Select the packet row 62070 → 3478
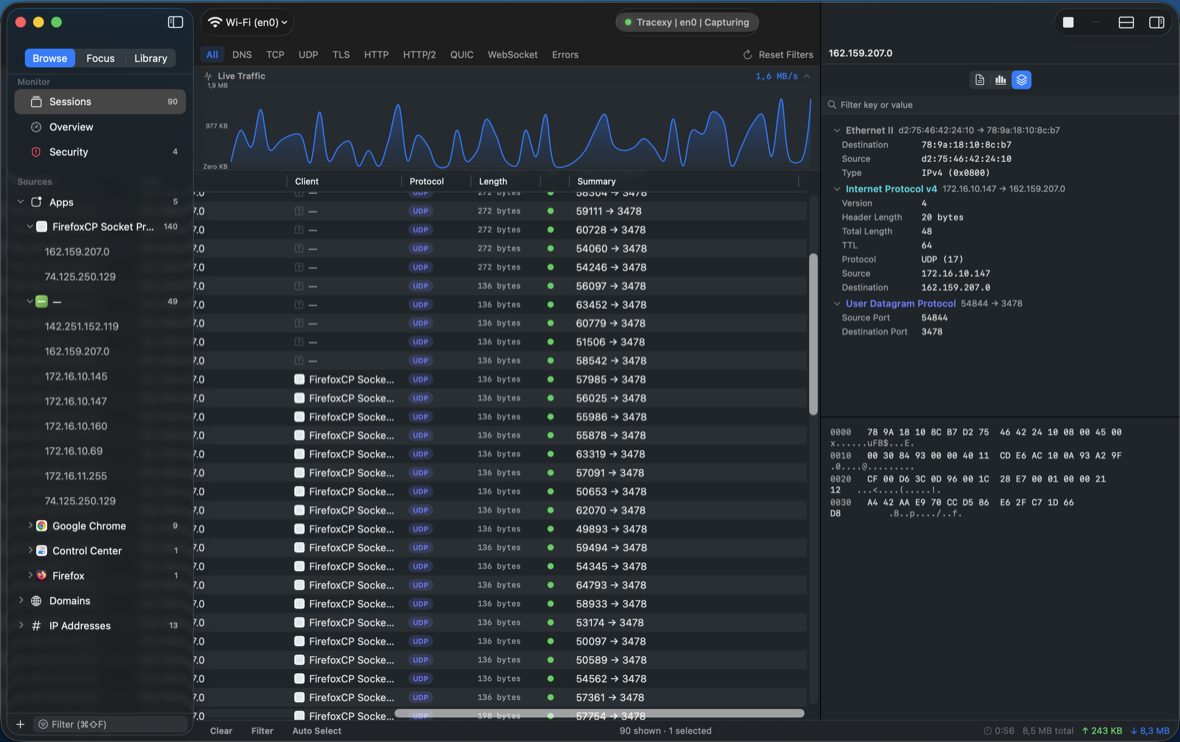The width and height of the screenshot is (1180, 742). (x=500, y=510)
